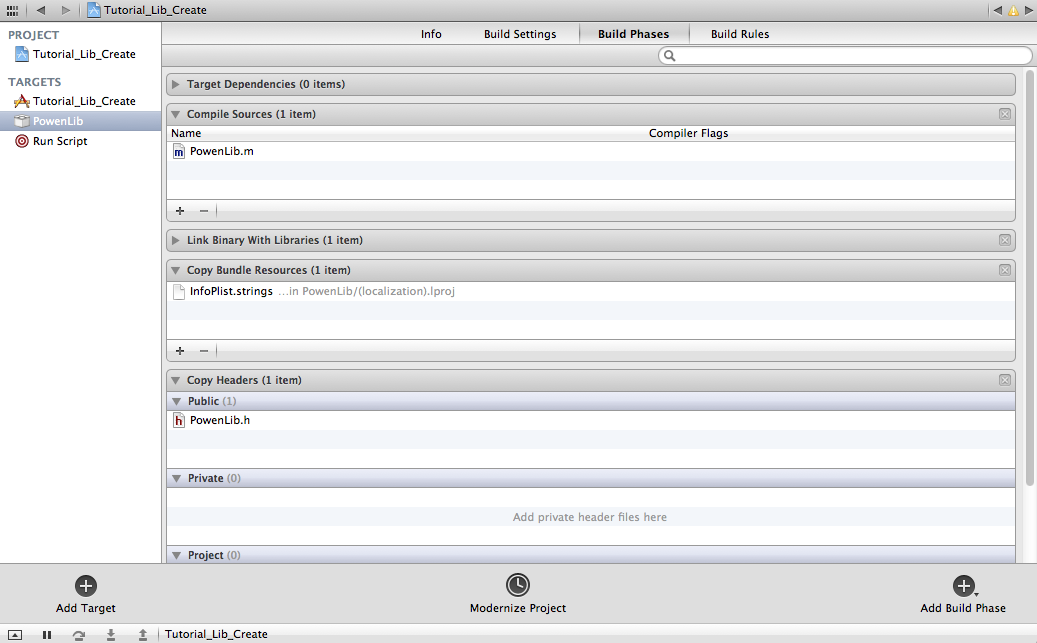Go back with the left navigation arrow
1037x643 pixels.
pos(41,10)
